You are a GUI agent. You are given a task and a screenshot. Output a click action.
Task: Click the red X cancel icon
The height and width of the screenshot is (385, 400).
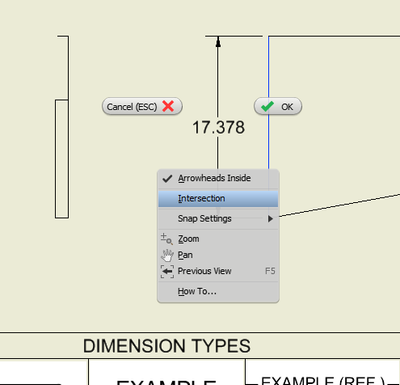click(x=168, y=106)
